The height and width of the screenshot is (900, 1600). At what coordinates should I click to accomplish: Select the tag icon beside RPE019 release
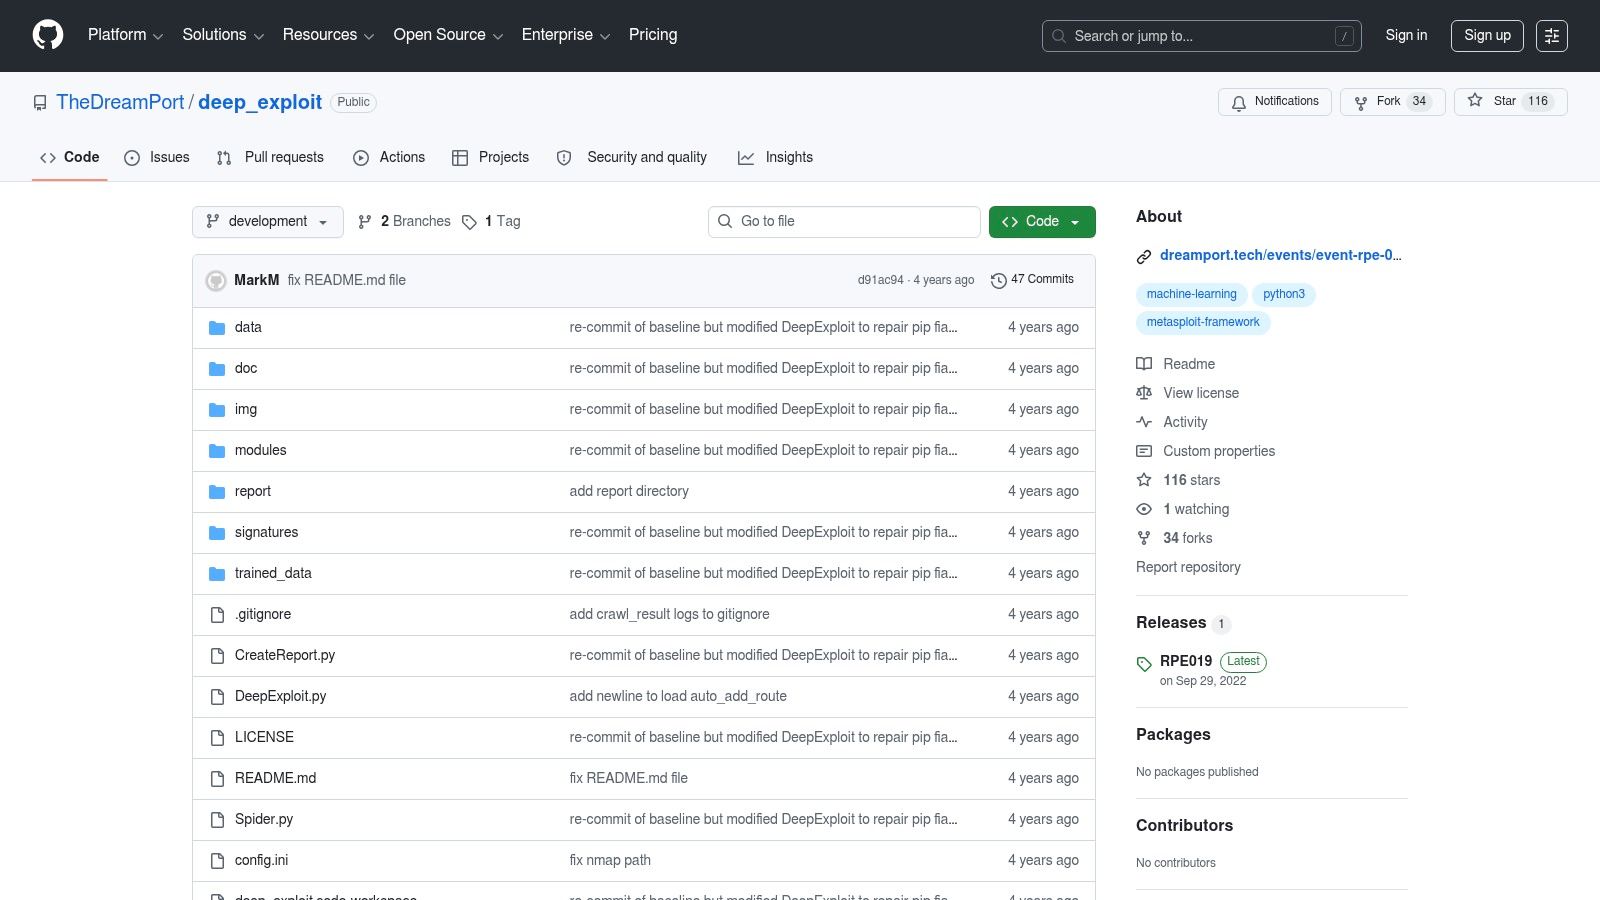point(1144,664)
